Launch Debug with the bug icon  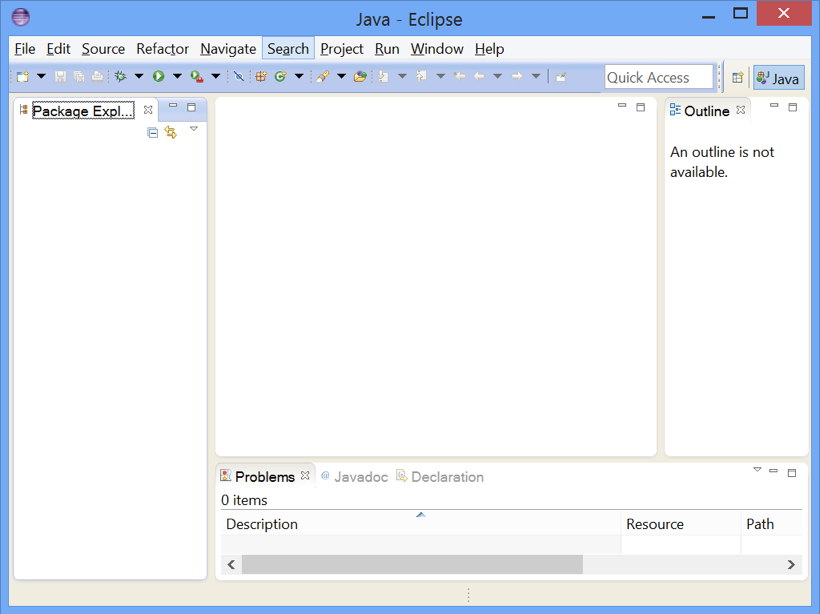click(120, 76)
